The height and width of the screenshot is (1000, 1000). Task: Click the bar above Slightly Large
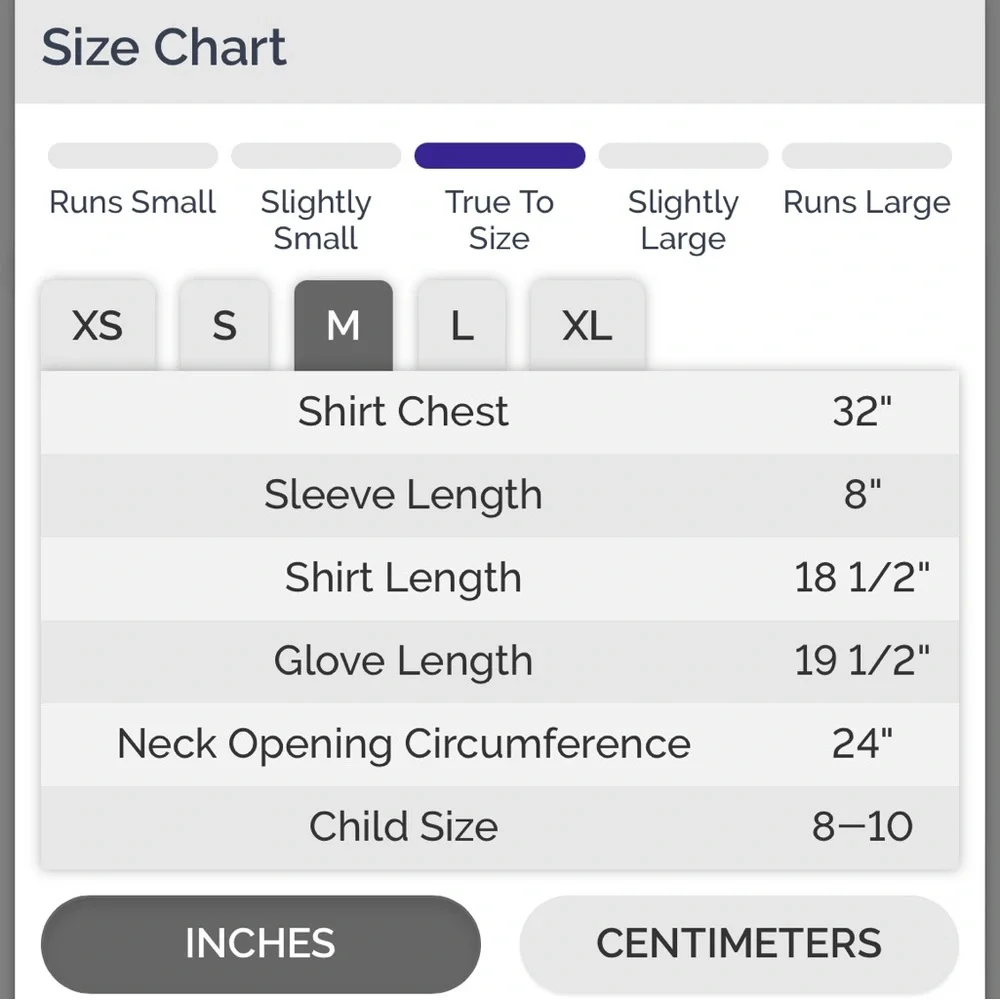pyautogui.click(x=683, y=156)
